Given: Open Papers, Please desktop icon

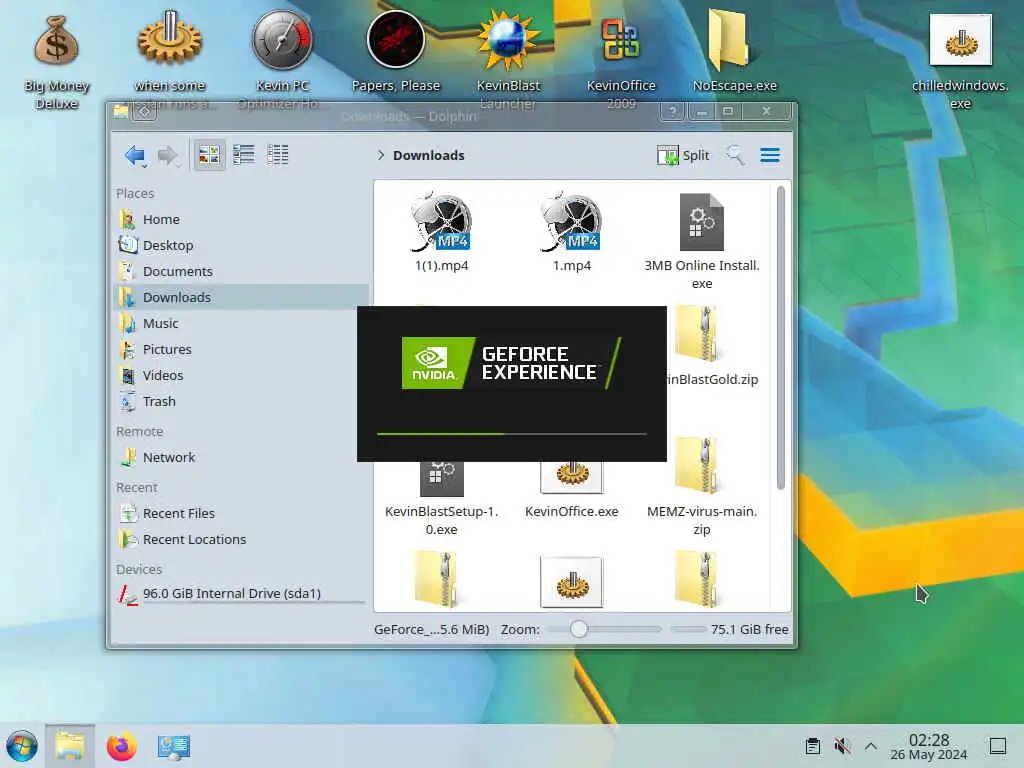Looking at the screenshot, I should [396, 52].
